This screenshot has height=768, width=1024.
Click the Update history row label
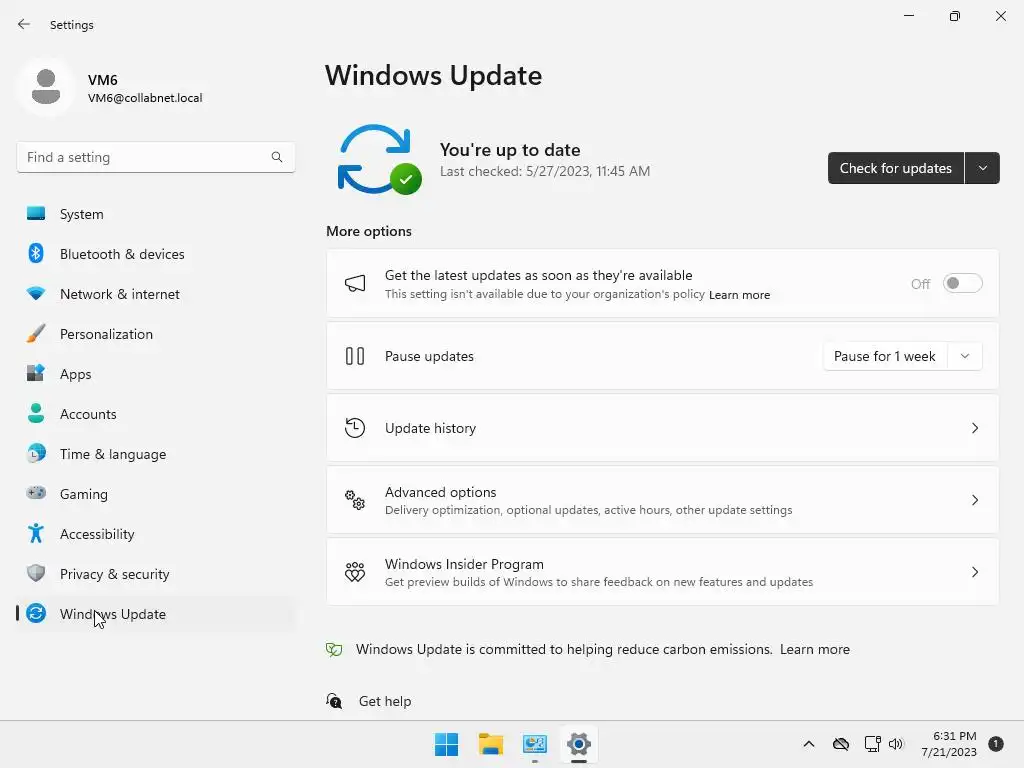430,428
